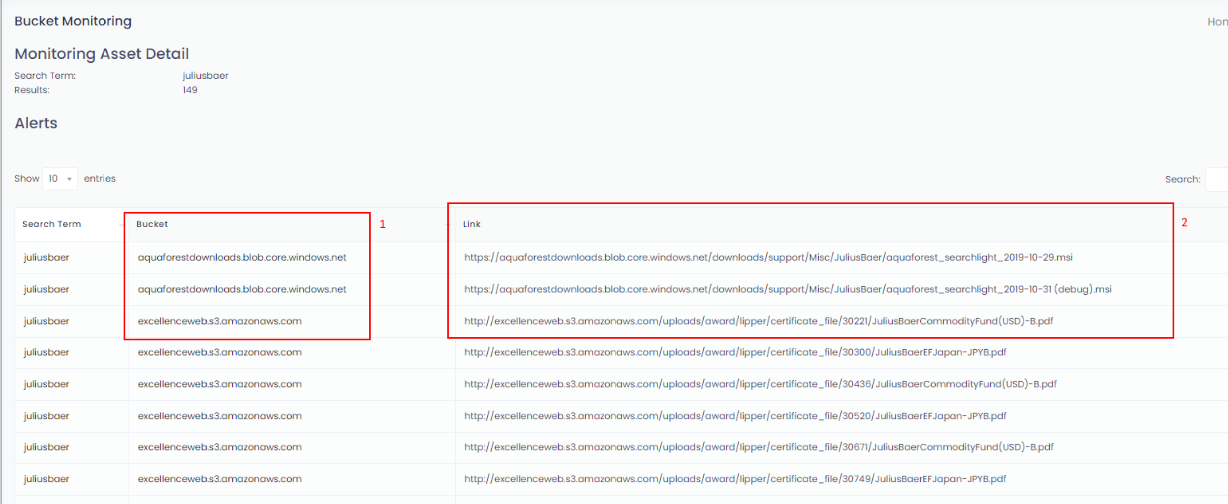1228x504 pixels.
Task: Click the Monitoring Asset Detail heading
Action: 102,54
